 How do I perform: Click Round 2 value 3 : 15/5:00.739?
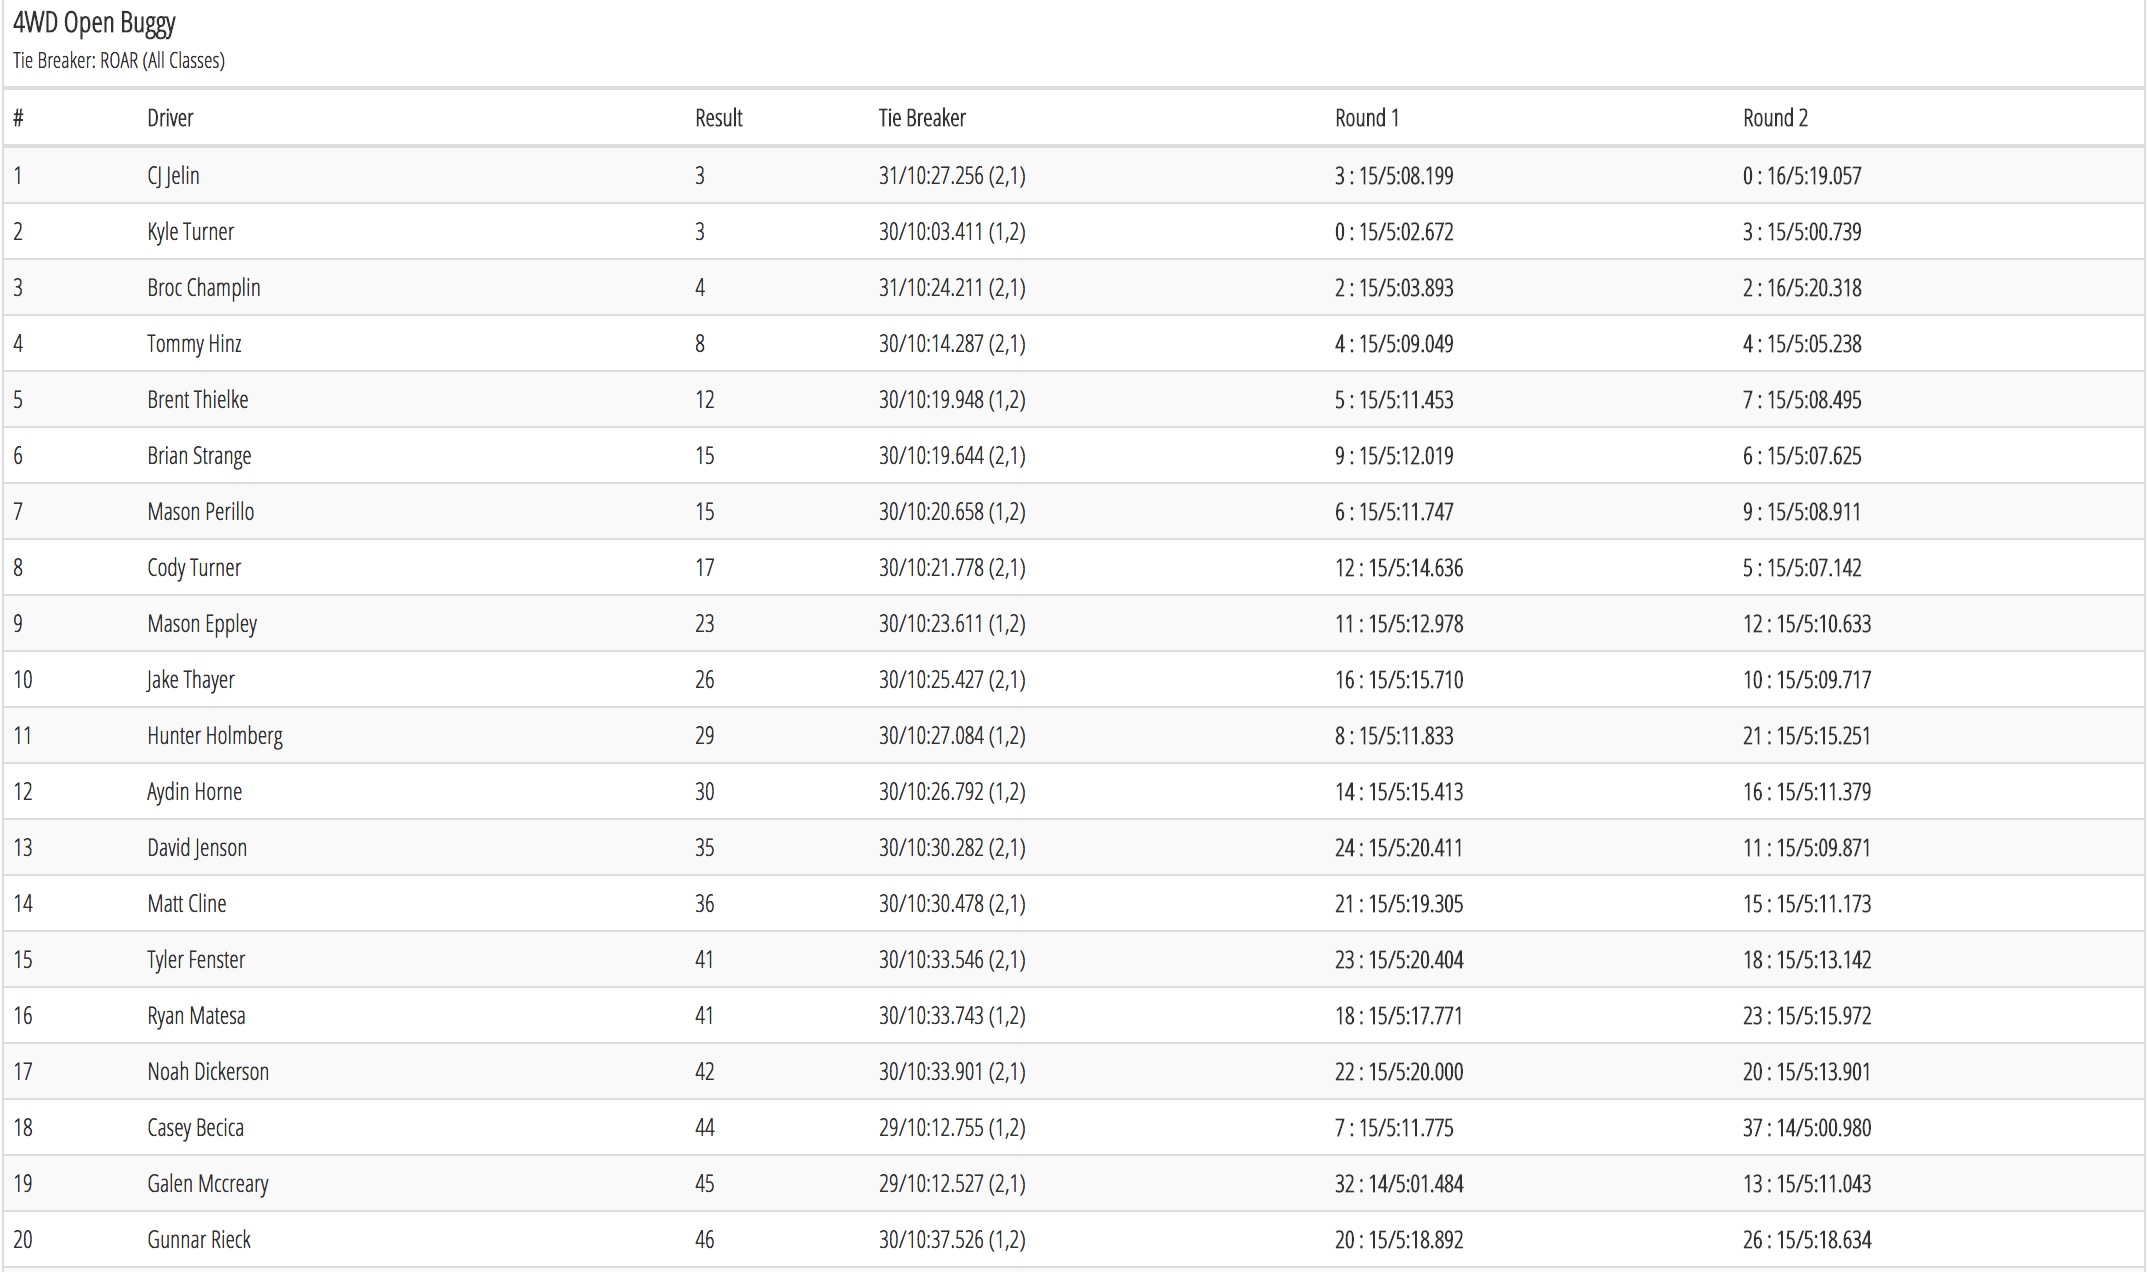(x=1802, y=232)
